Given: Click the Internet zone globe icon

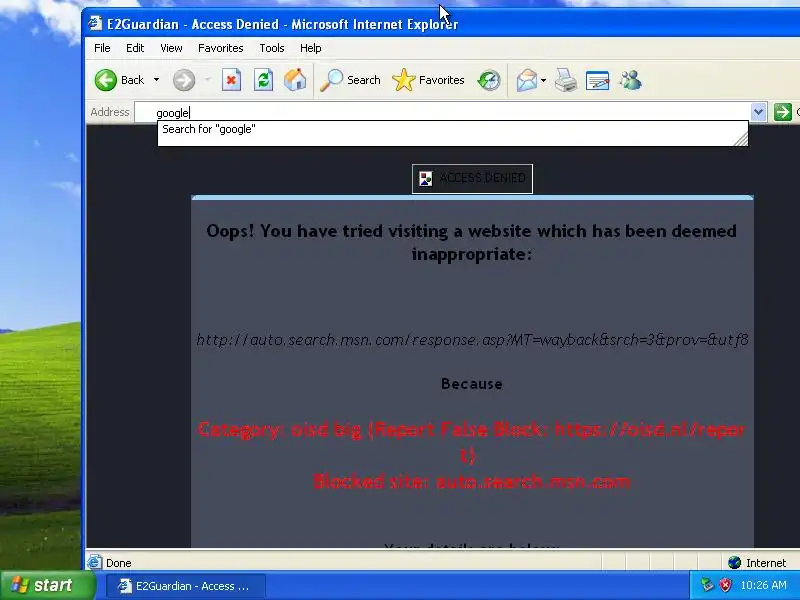Looking at the screenshot, I should pyautogui.click(x=734, y=562).
